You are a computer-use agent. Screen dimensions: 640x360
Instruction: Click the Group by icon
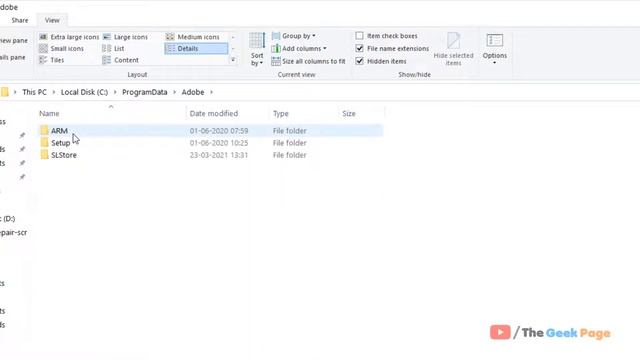click(276, 36)
